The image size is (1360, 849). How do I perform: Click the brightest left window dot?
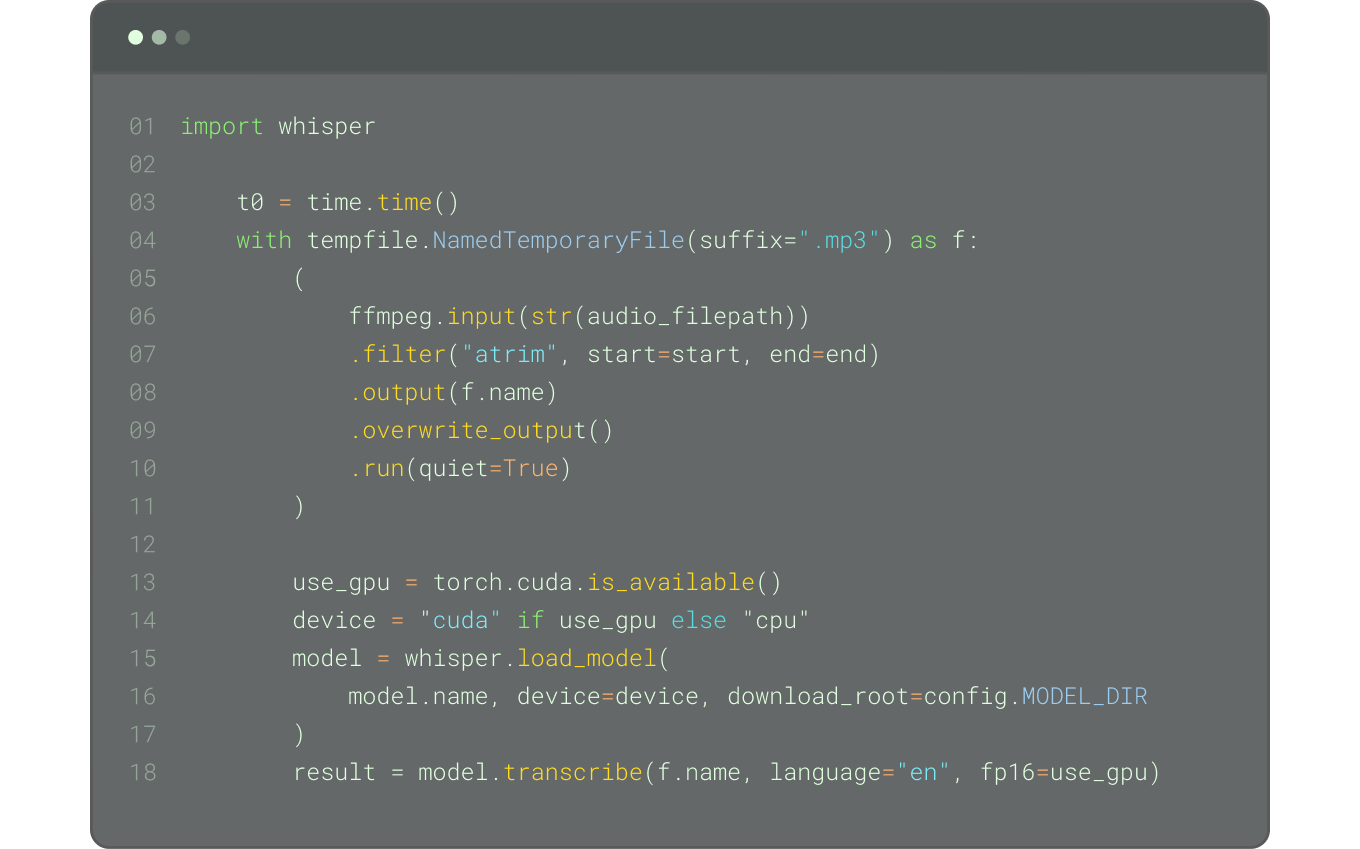136,38
